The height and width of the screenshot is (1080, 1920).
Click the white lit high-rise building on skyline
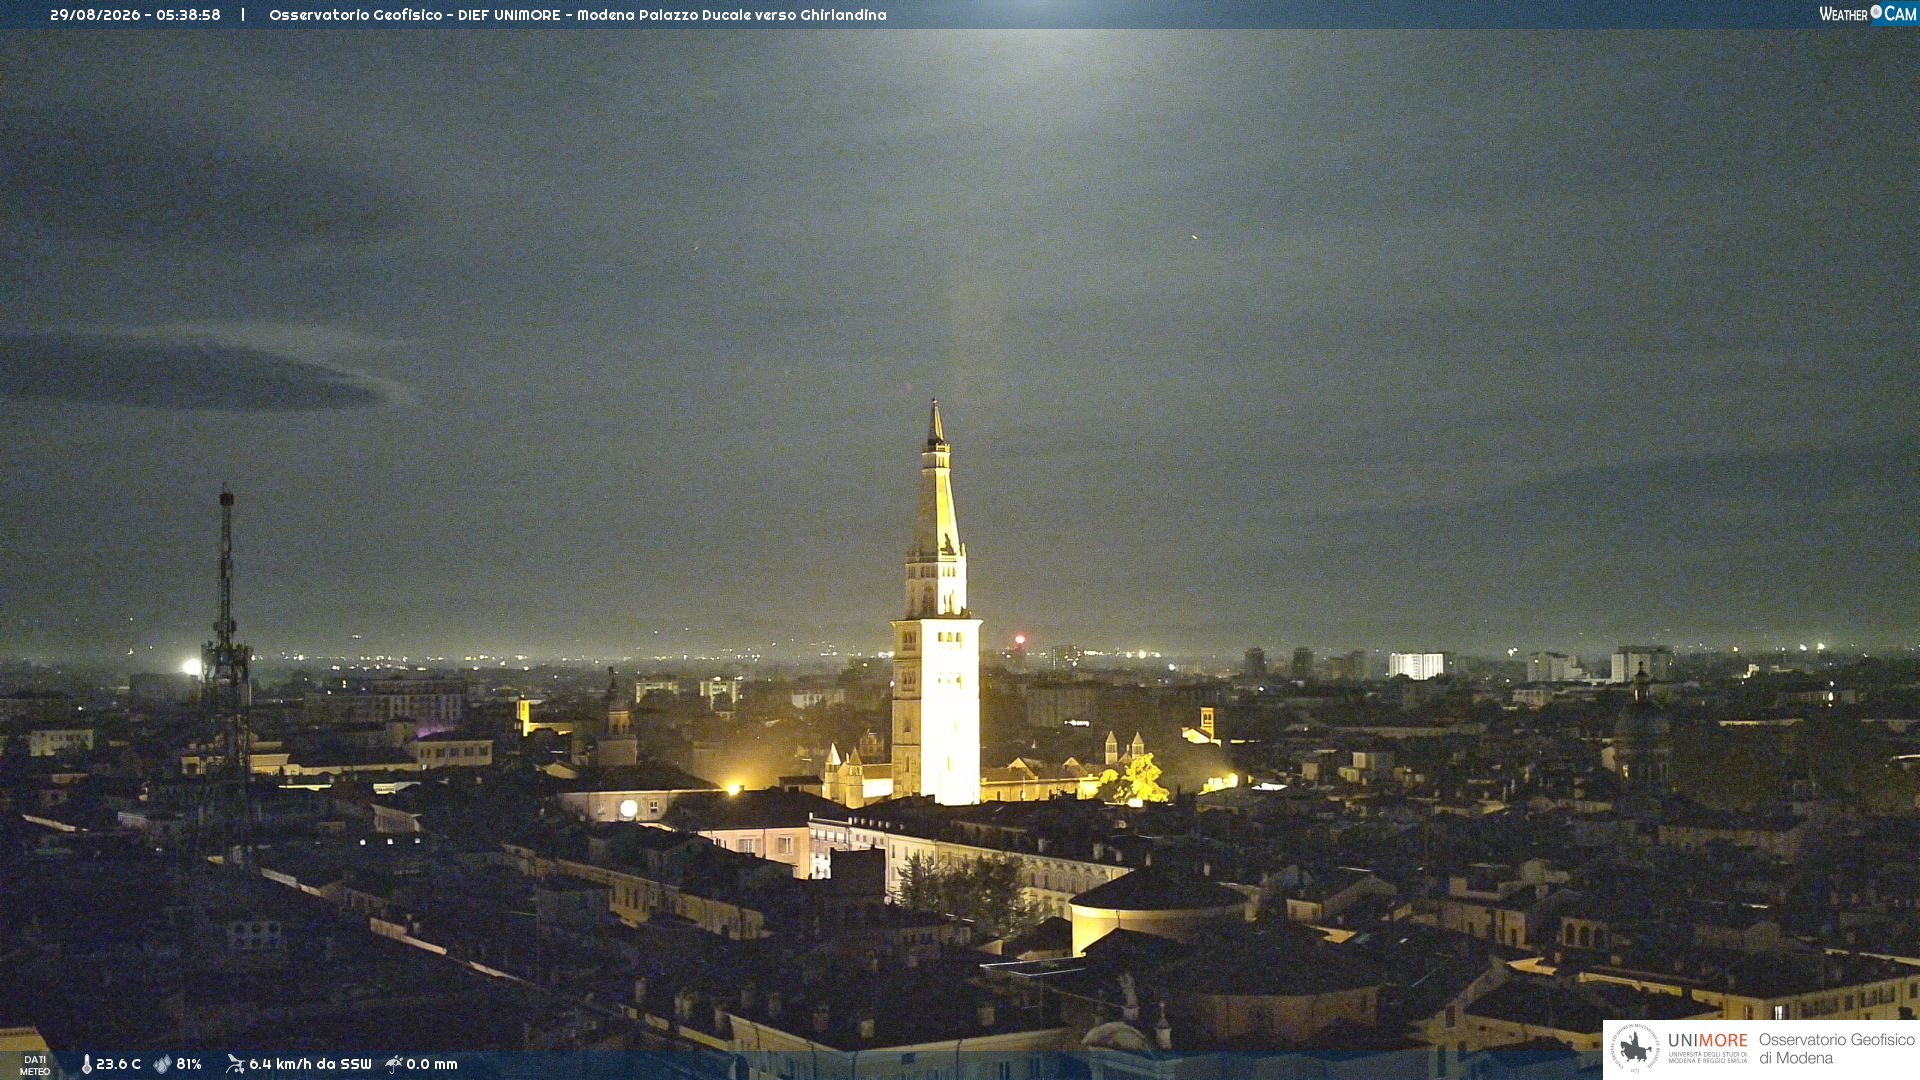(1416, 665)
